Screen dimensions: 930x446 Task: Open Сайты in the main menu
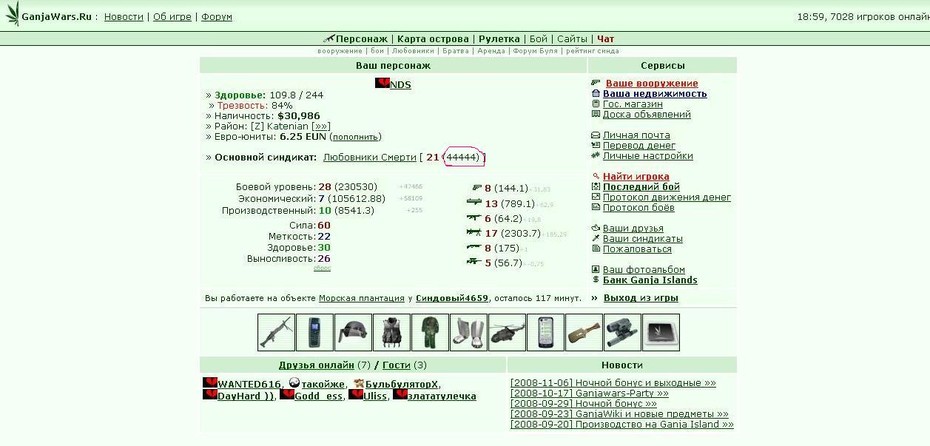point(572,39)
